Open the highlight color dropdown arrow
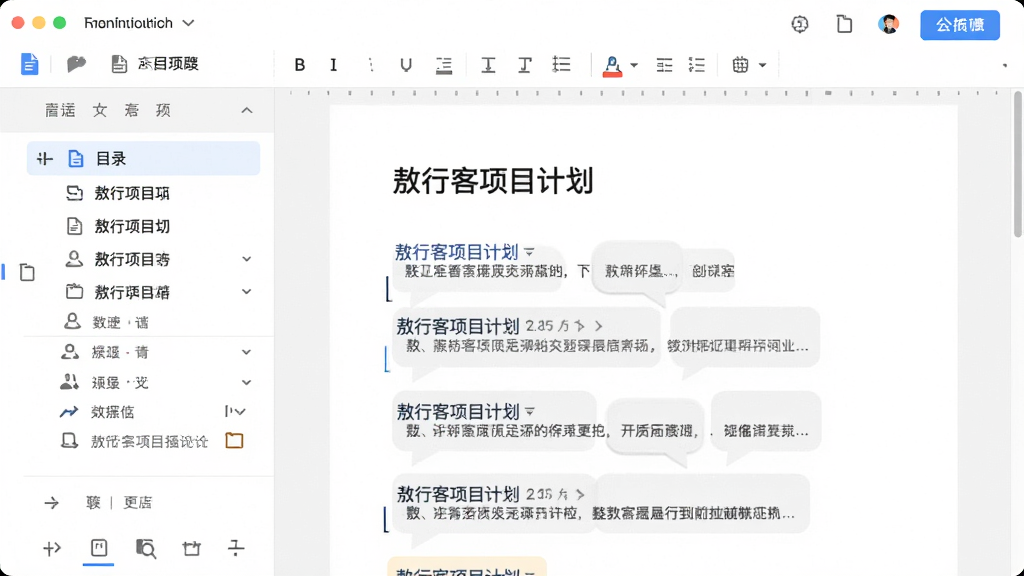The image size is (1024, 576). click(634, 65)
